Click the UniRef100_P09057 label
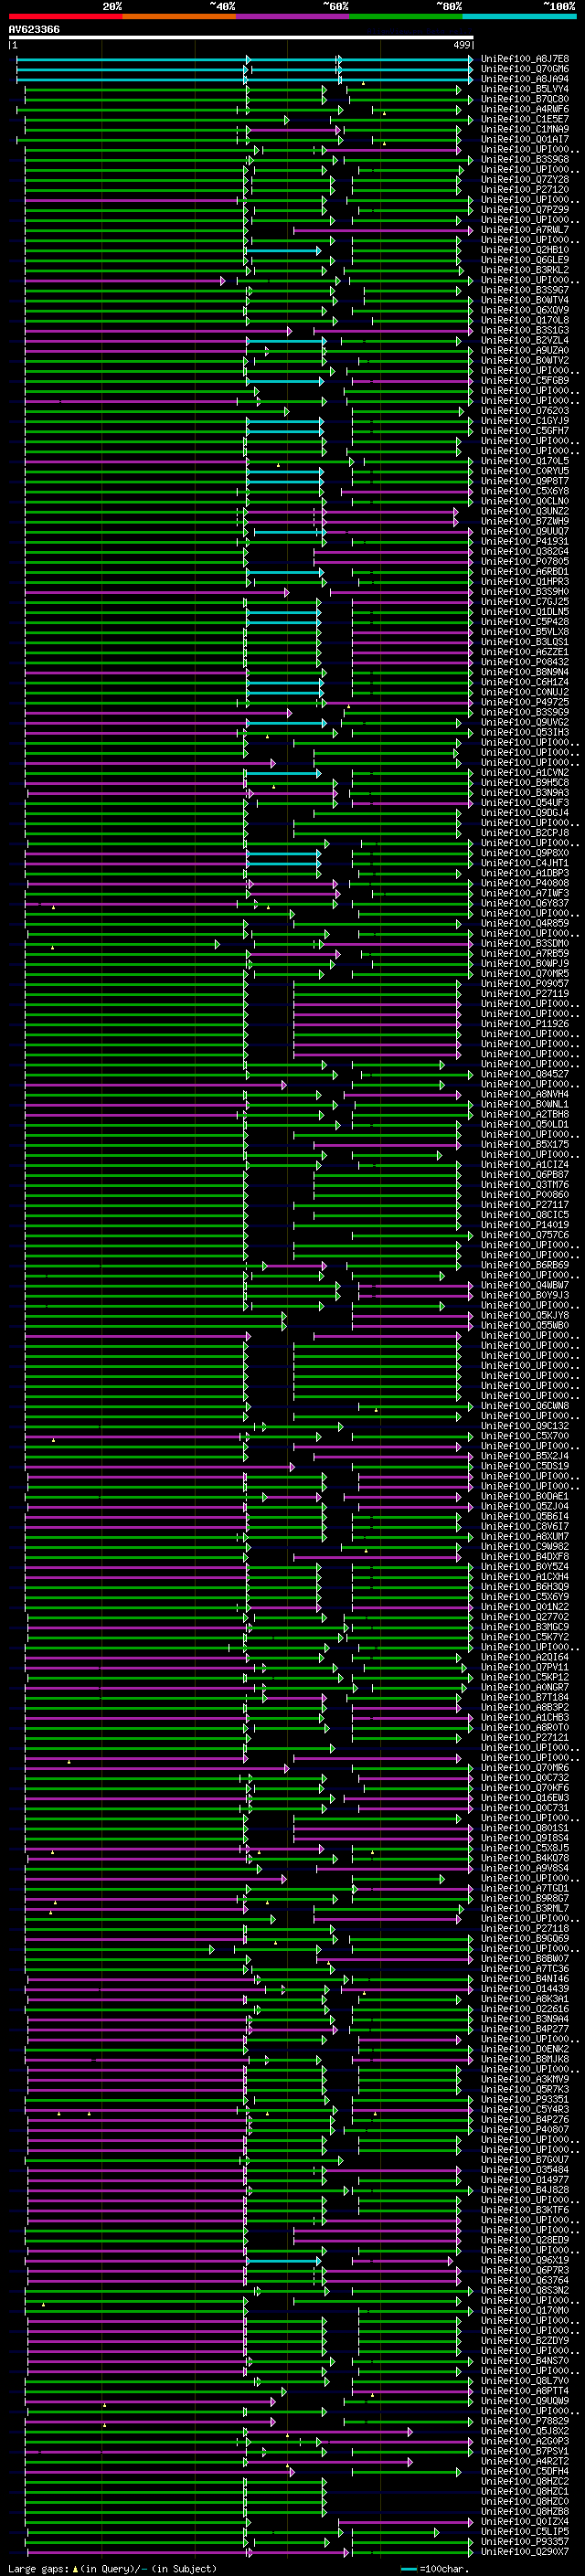Viewport: 585px width, 2576px height. pos(524,983)
